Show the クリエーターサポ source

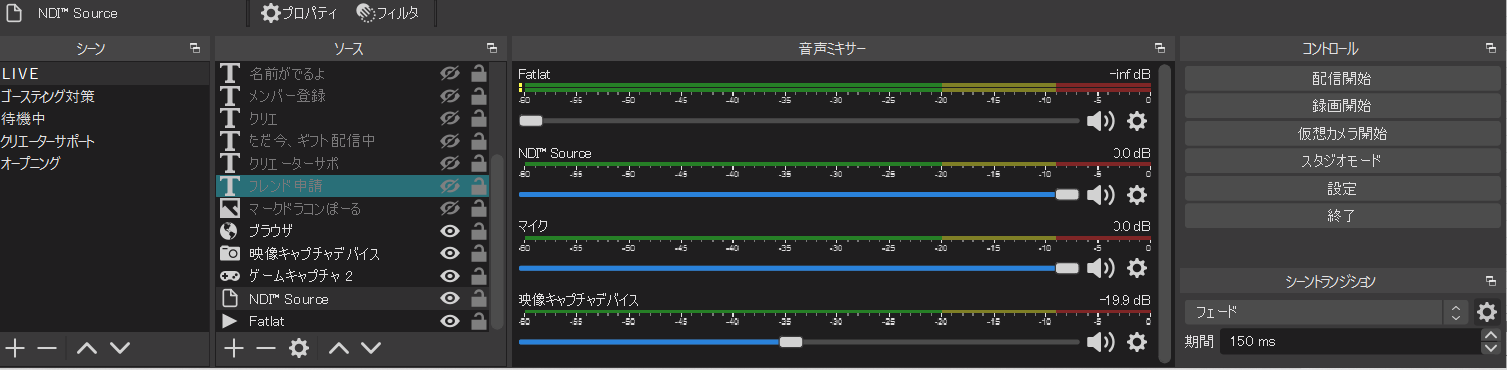pyautogui.click(x=450, y=163)
